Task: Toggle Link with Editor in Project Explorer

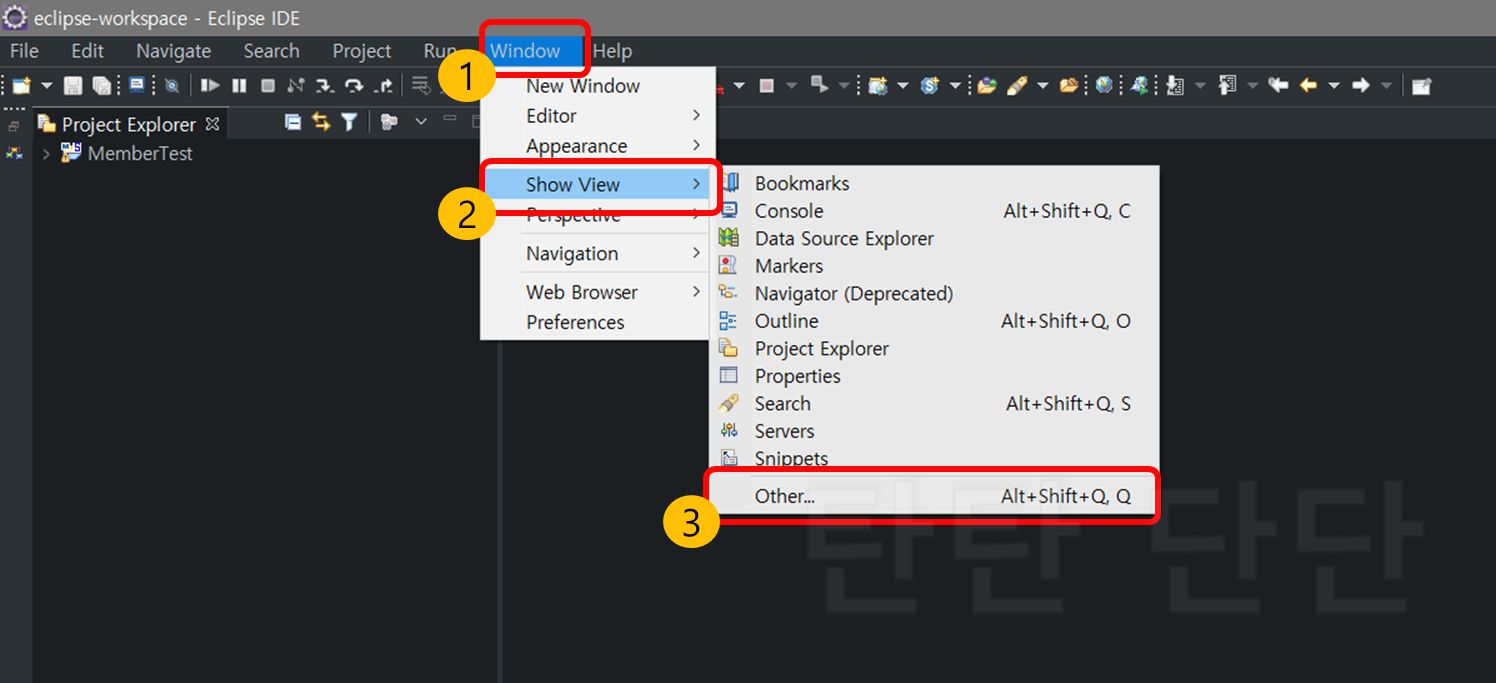Action: click(321, 122)
